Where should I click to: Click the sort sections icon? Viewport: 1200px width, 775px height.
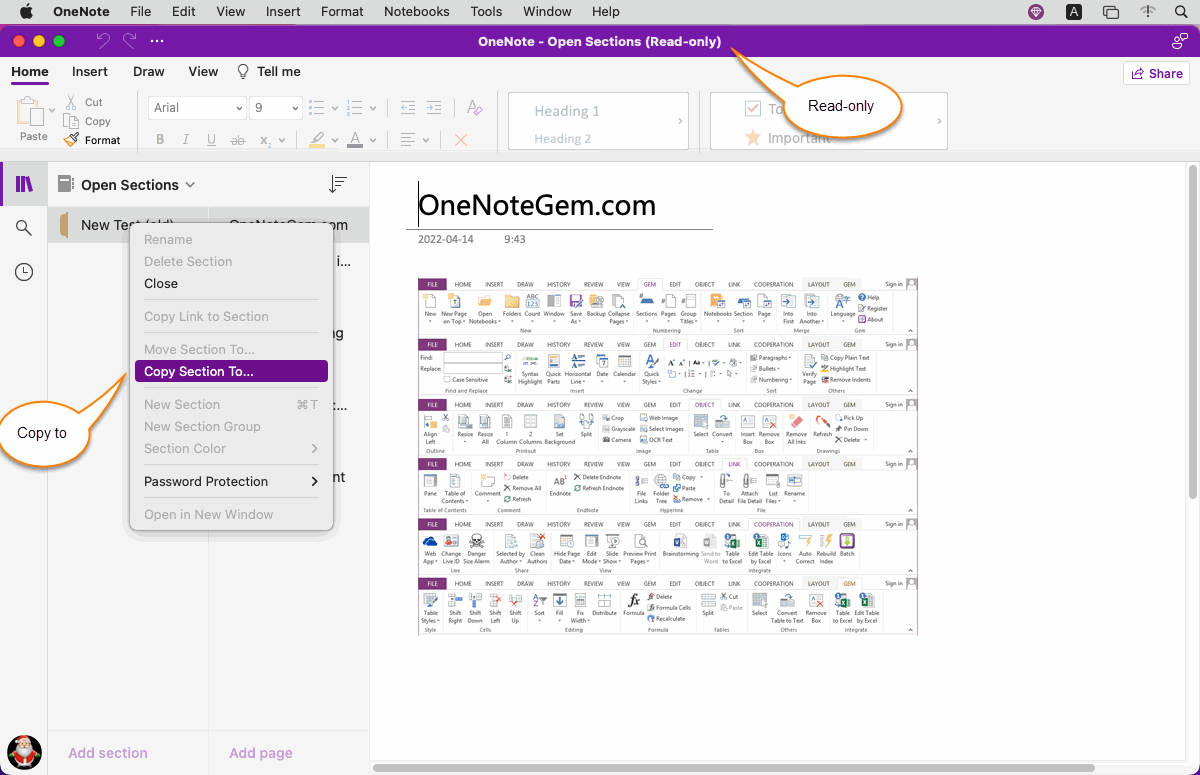point(338,184)
